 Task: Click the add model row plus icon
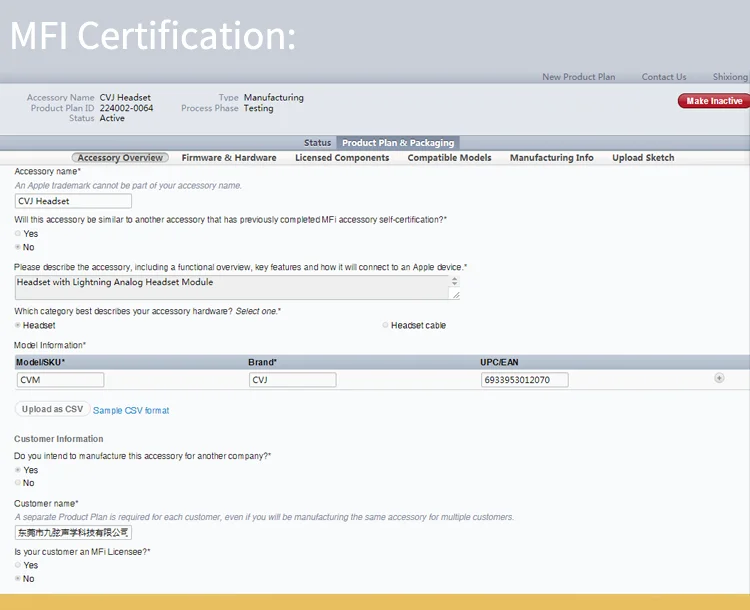719,378
